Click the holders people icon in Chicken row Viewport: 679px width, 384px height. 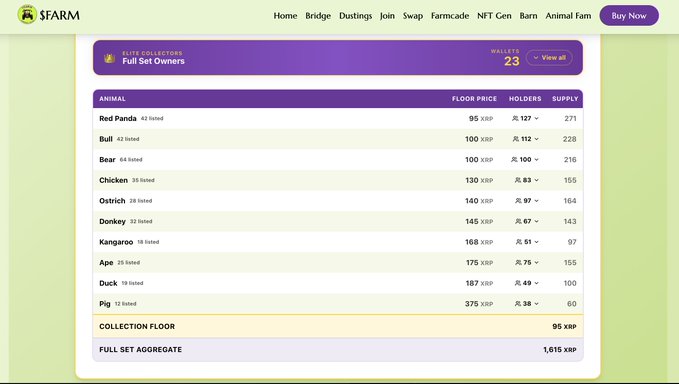(518, 180)
